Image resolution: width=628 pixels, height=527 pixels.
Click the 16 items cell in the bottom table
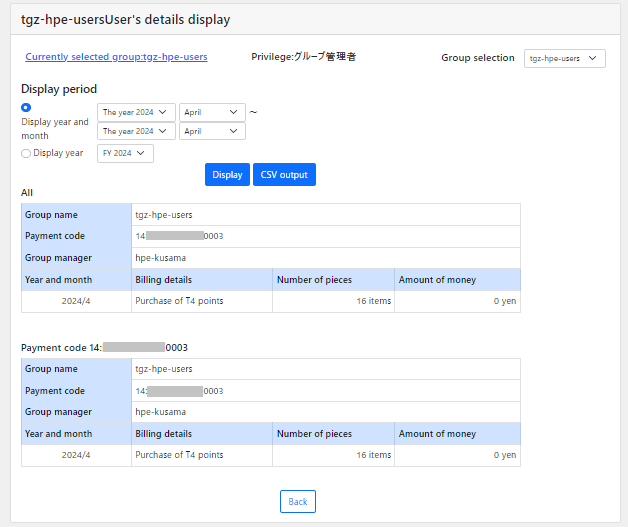373,455
